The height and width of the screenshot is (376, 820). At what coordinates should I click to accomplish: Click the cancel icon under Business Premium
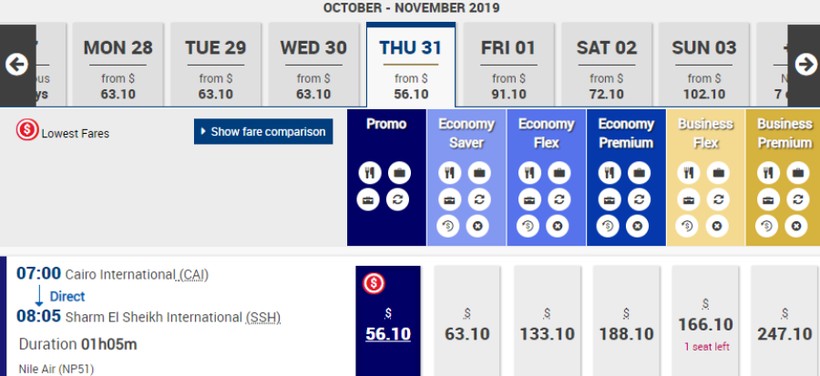[x=796, y=226]
